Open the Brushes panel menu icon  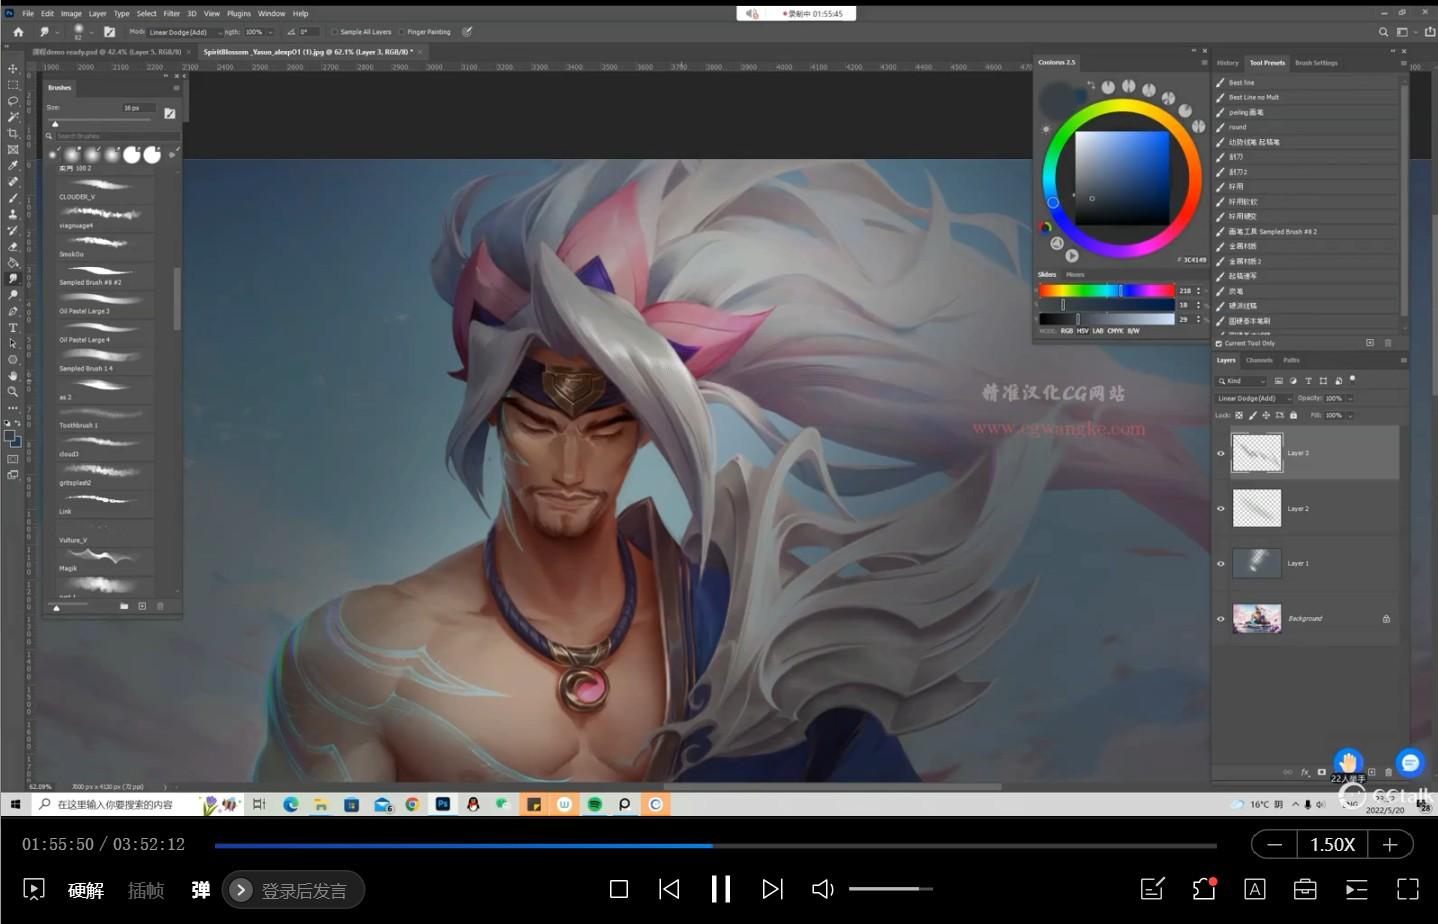(x=177, y=88)
